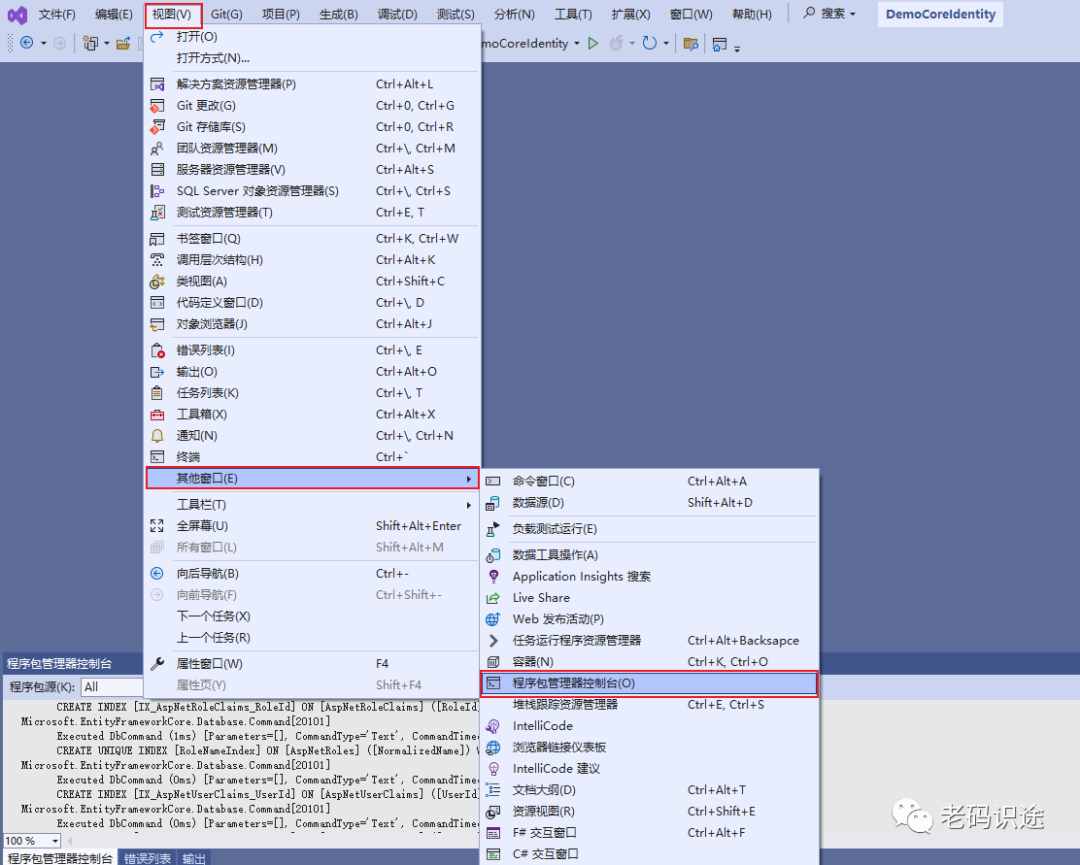The image size is (1080, 865).
Task: Click the 书签窗口 icon
Action: (x=157, y=238)
